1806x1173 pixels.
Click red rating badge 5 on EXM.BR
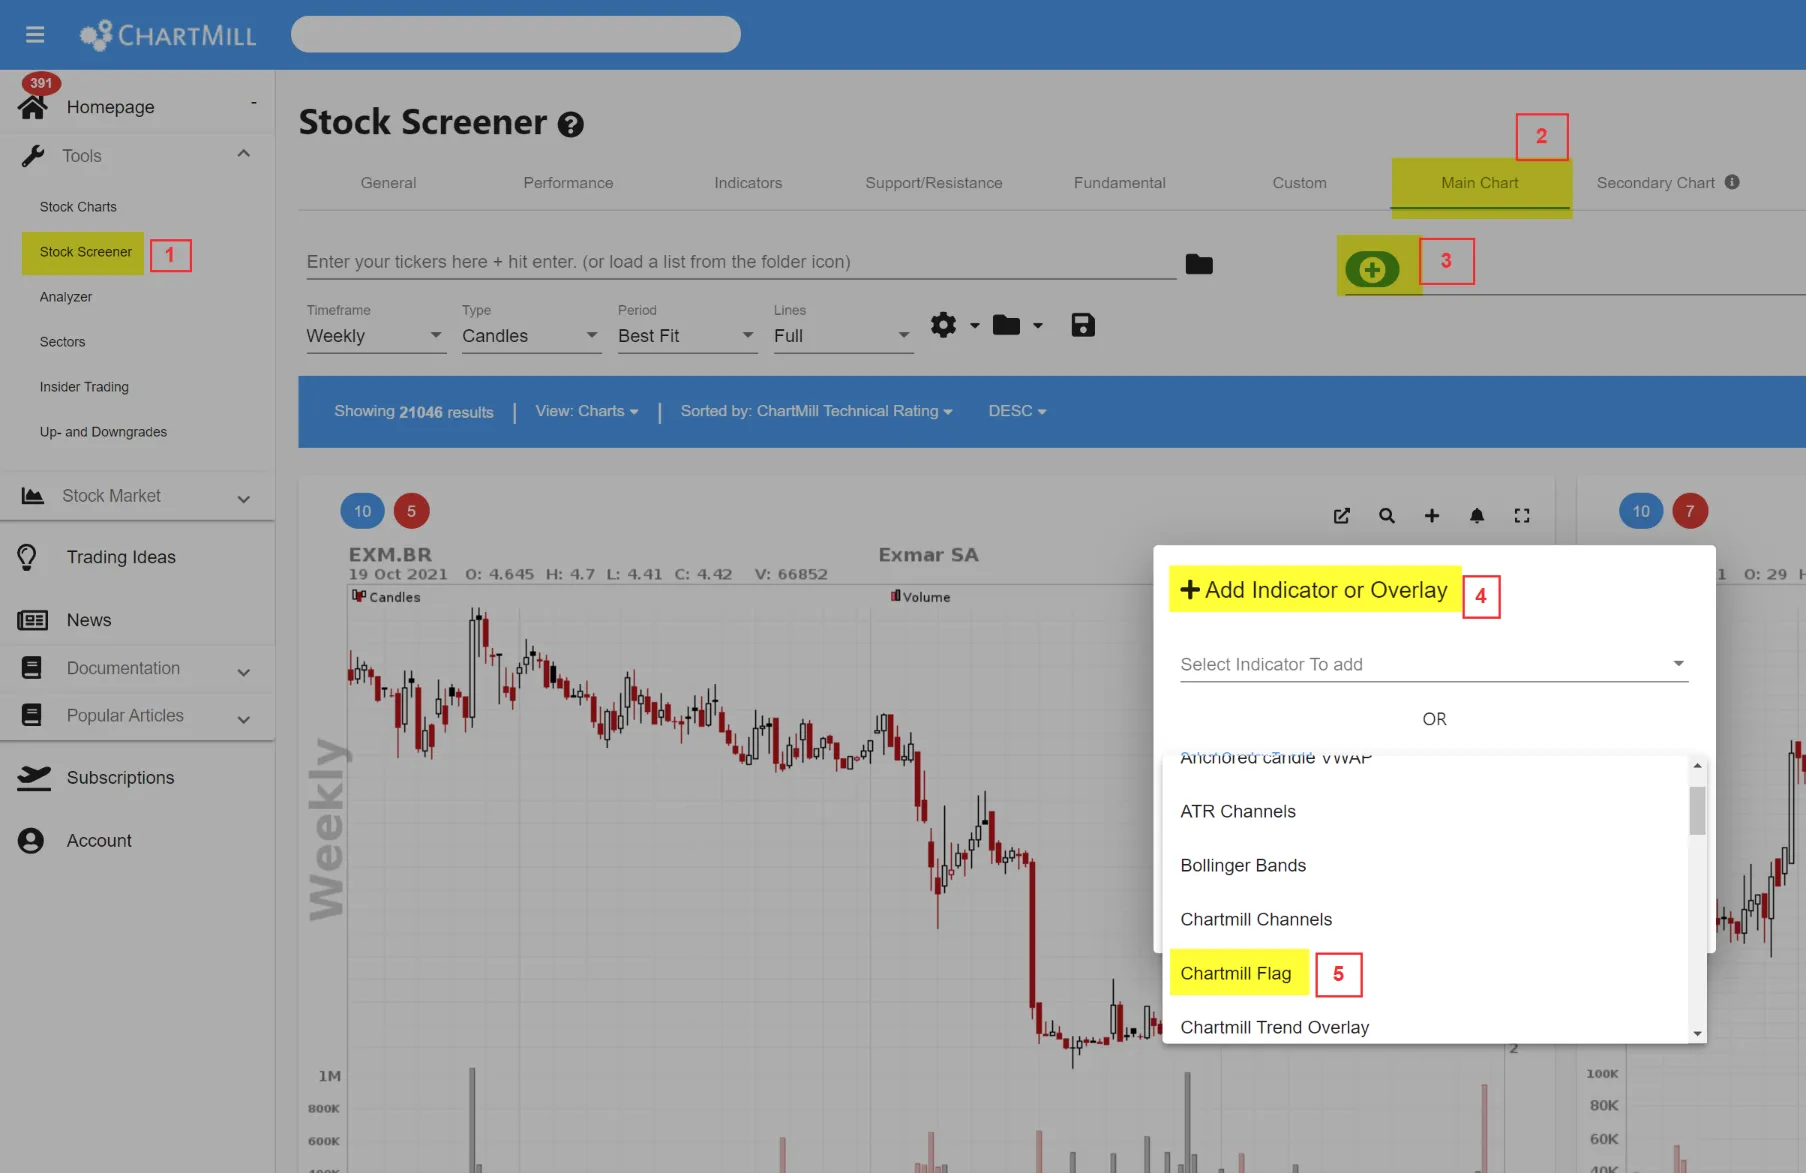point(411,511)
